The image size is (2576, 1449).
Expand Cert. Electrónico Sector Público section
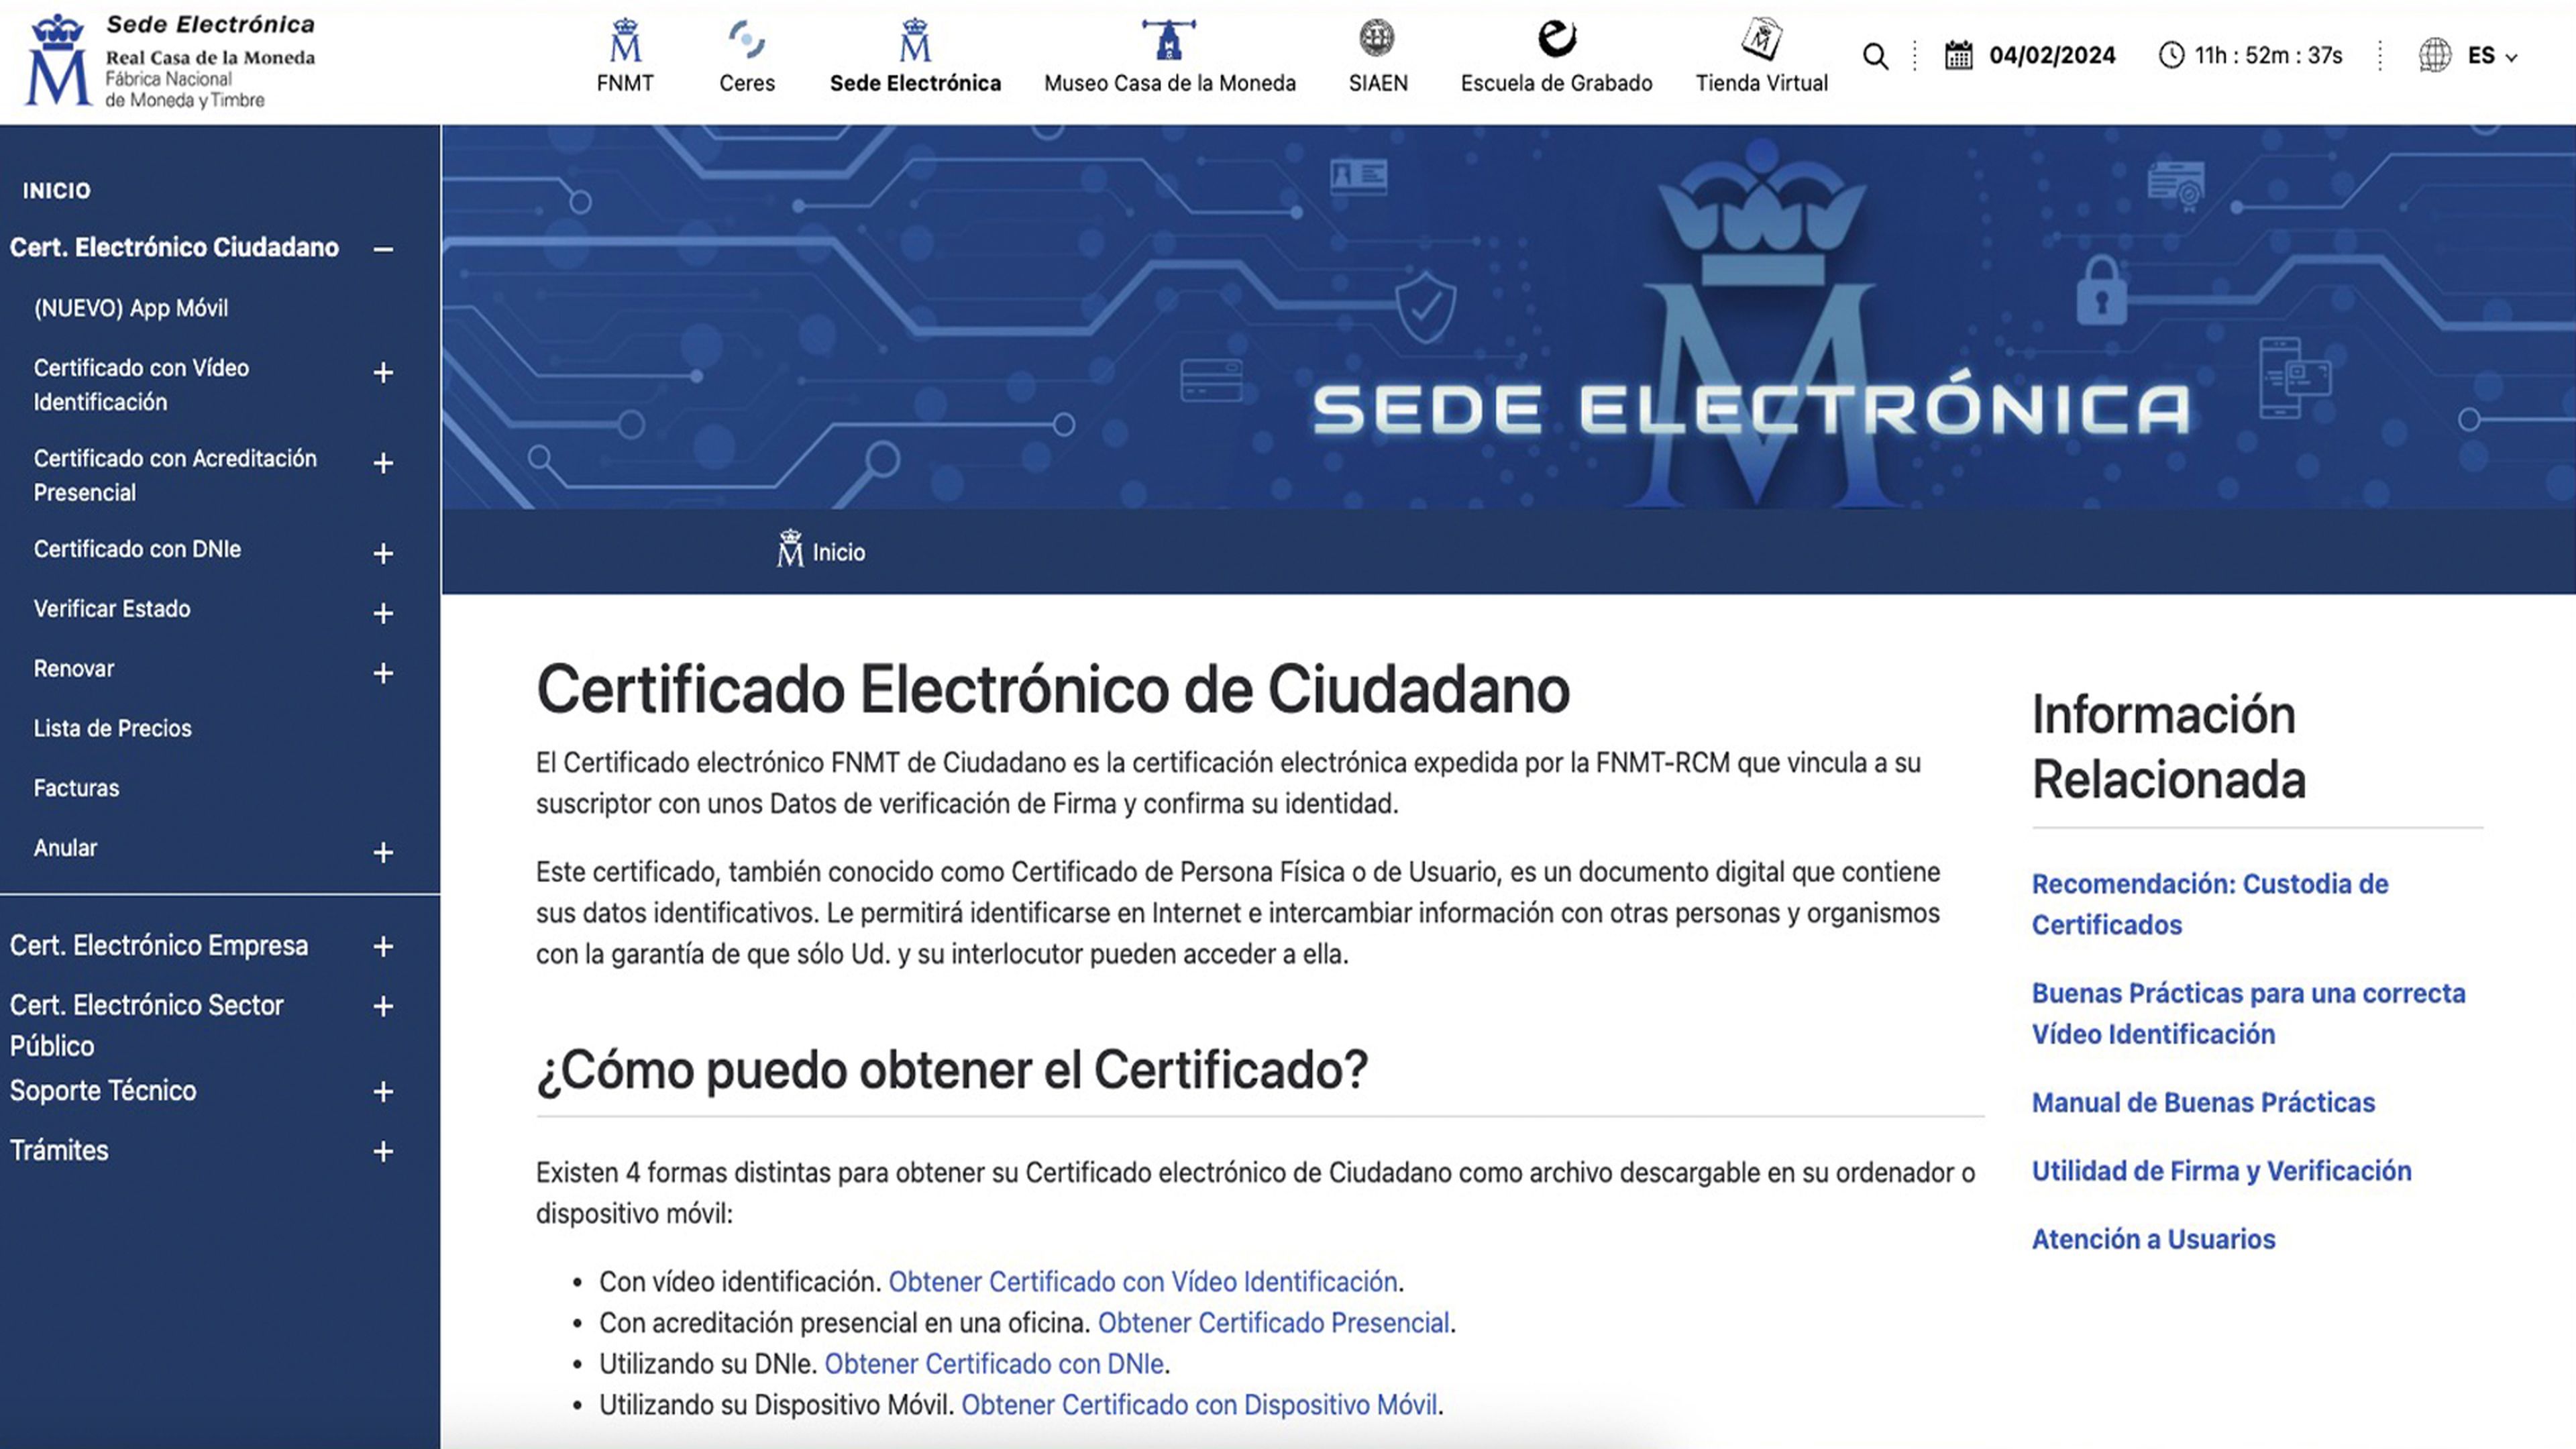[x=383, y=1006]
